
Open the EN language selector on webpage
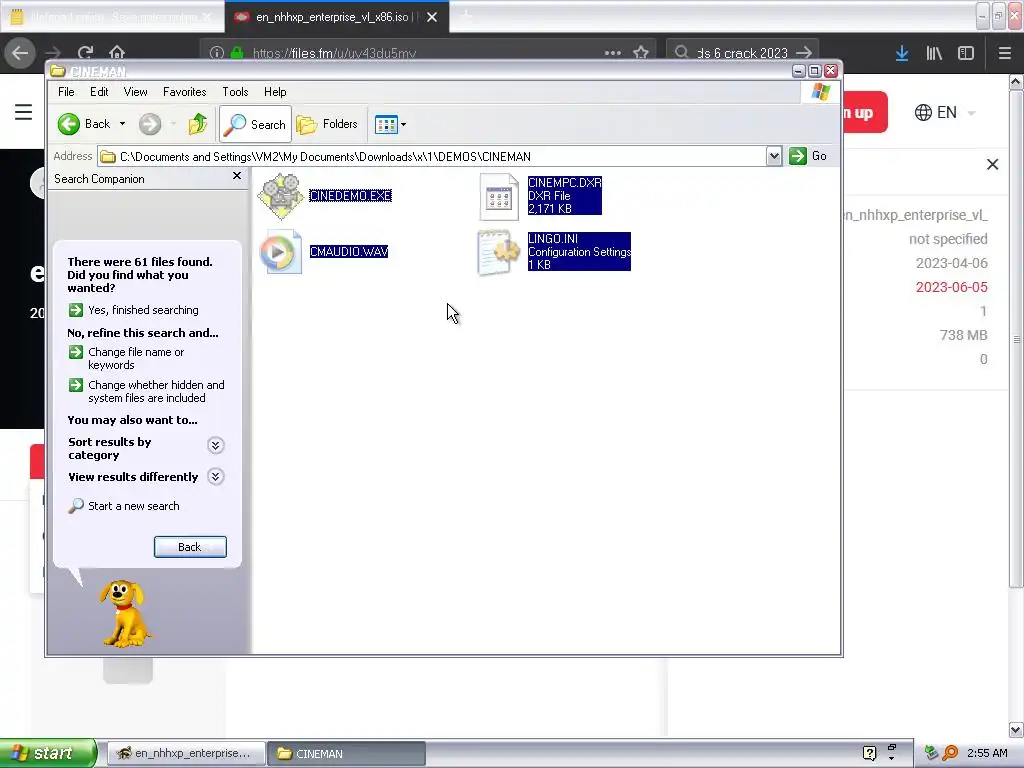945,112
